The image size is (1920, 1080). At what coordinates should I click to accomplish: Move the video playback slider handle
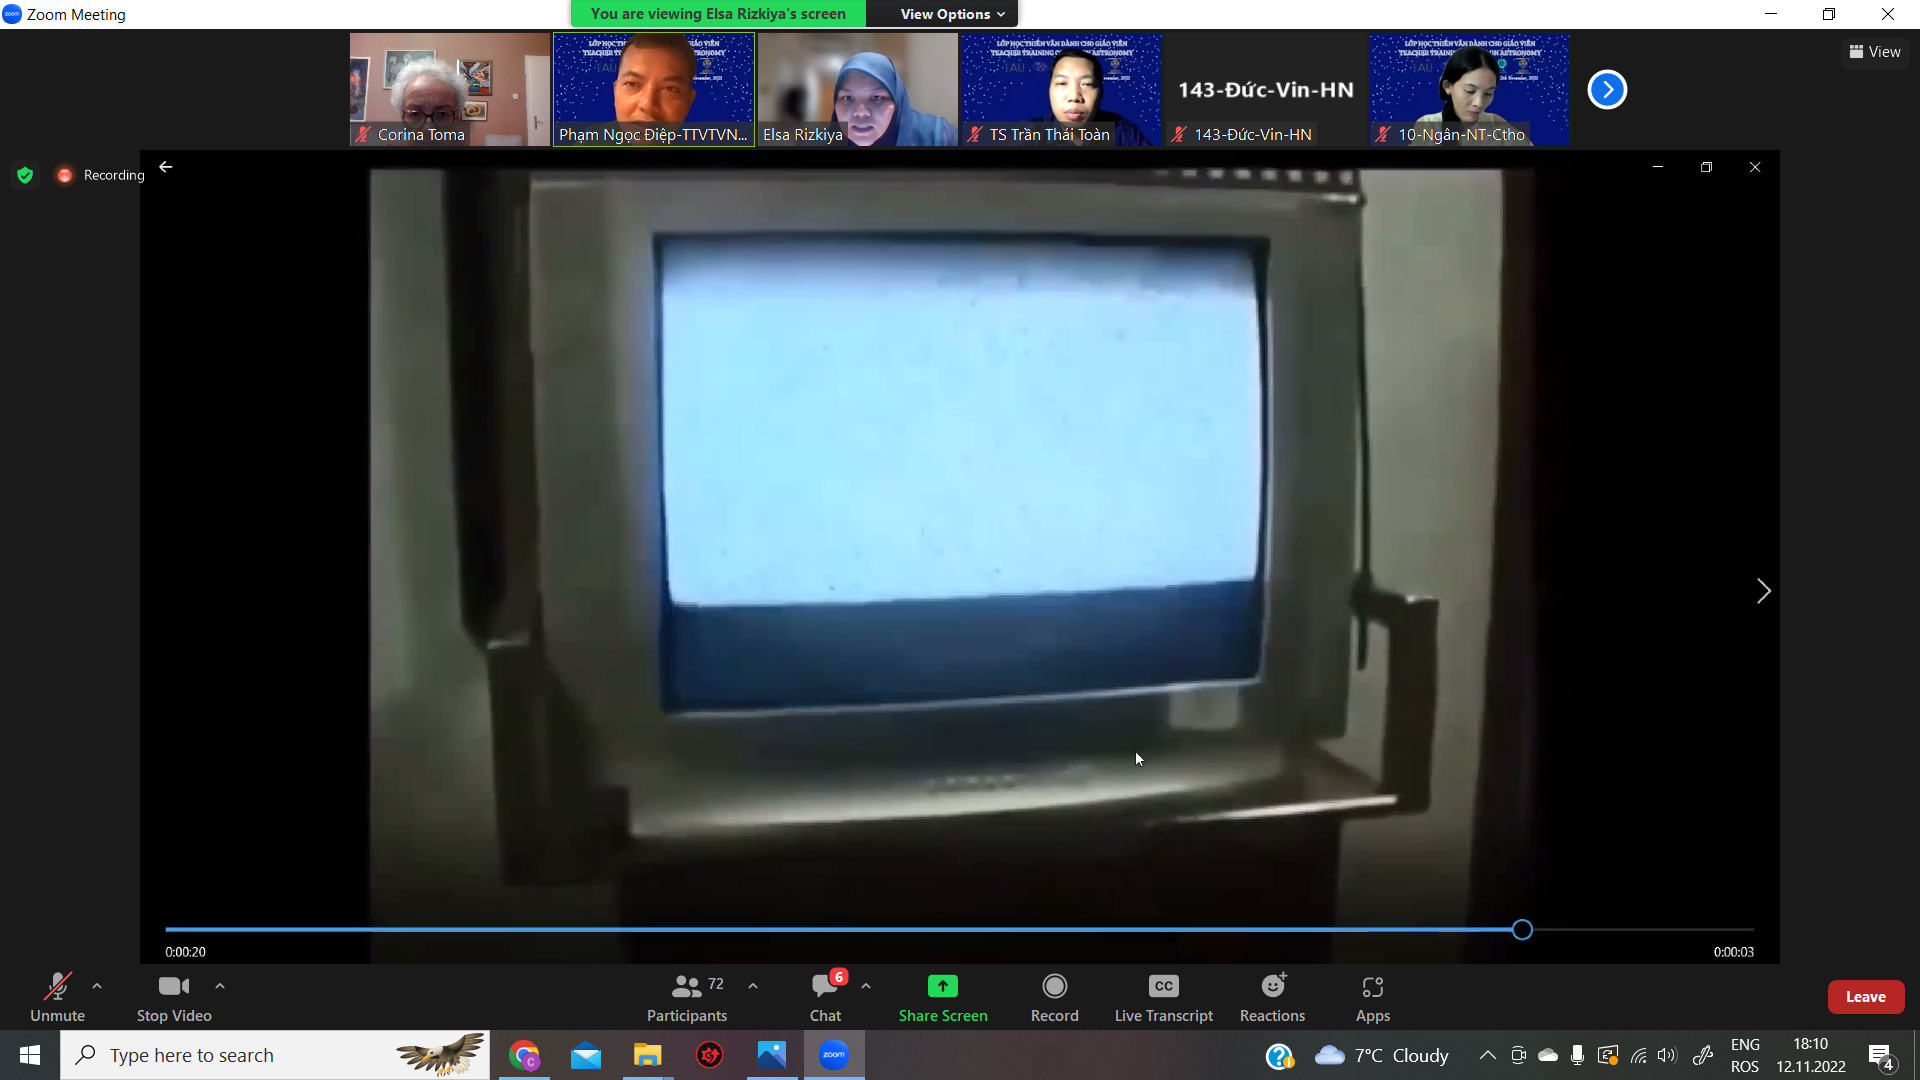coord(1522,930)
